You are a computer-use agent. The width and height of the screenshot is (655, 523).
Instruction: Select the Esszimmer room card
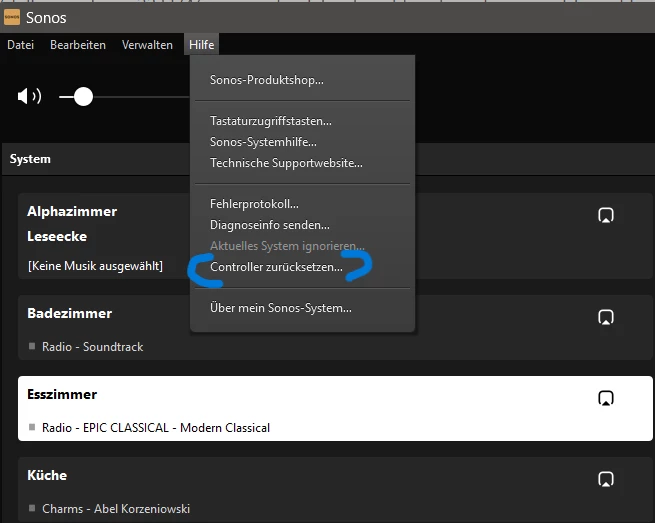(335, 409)
